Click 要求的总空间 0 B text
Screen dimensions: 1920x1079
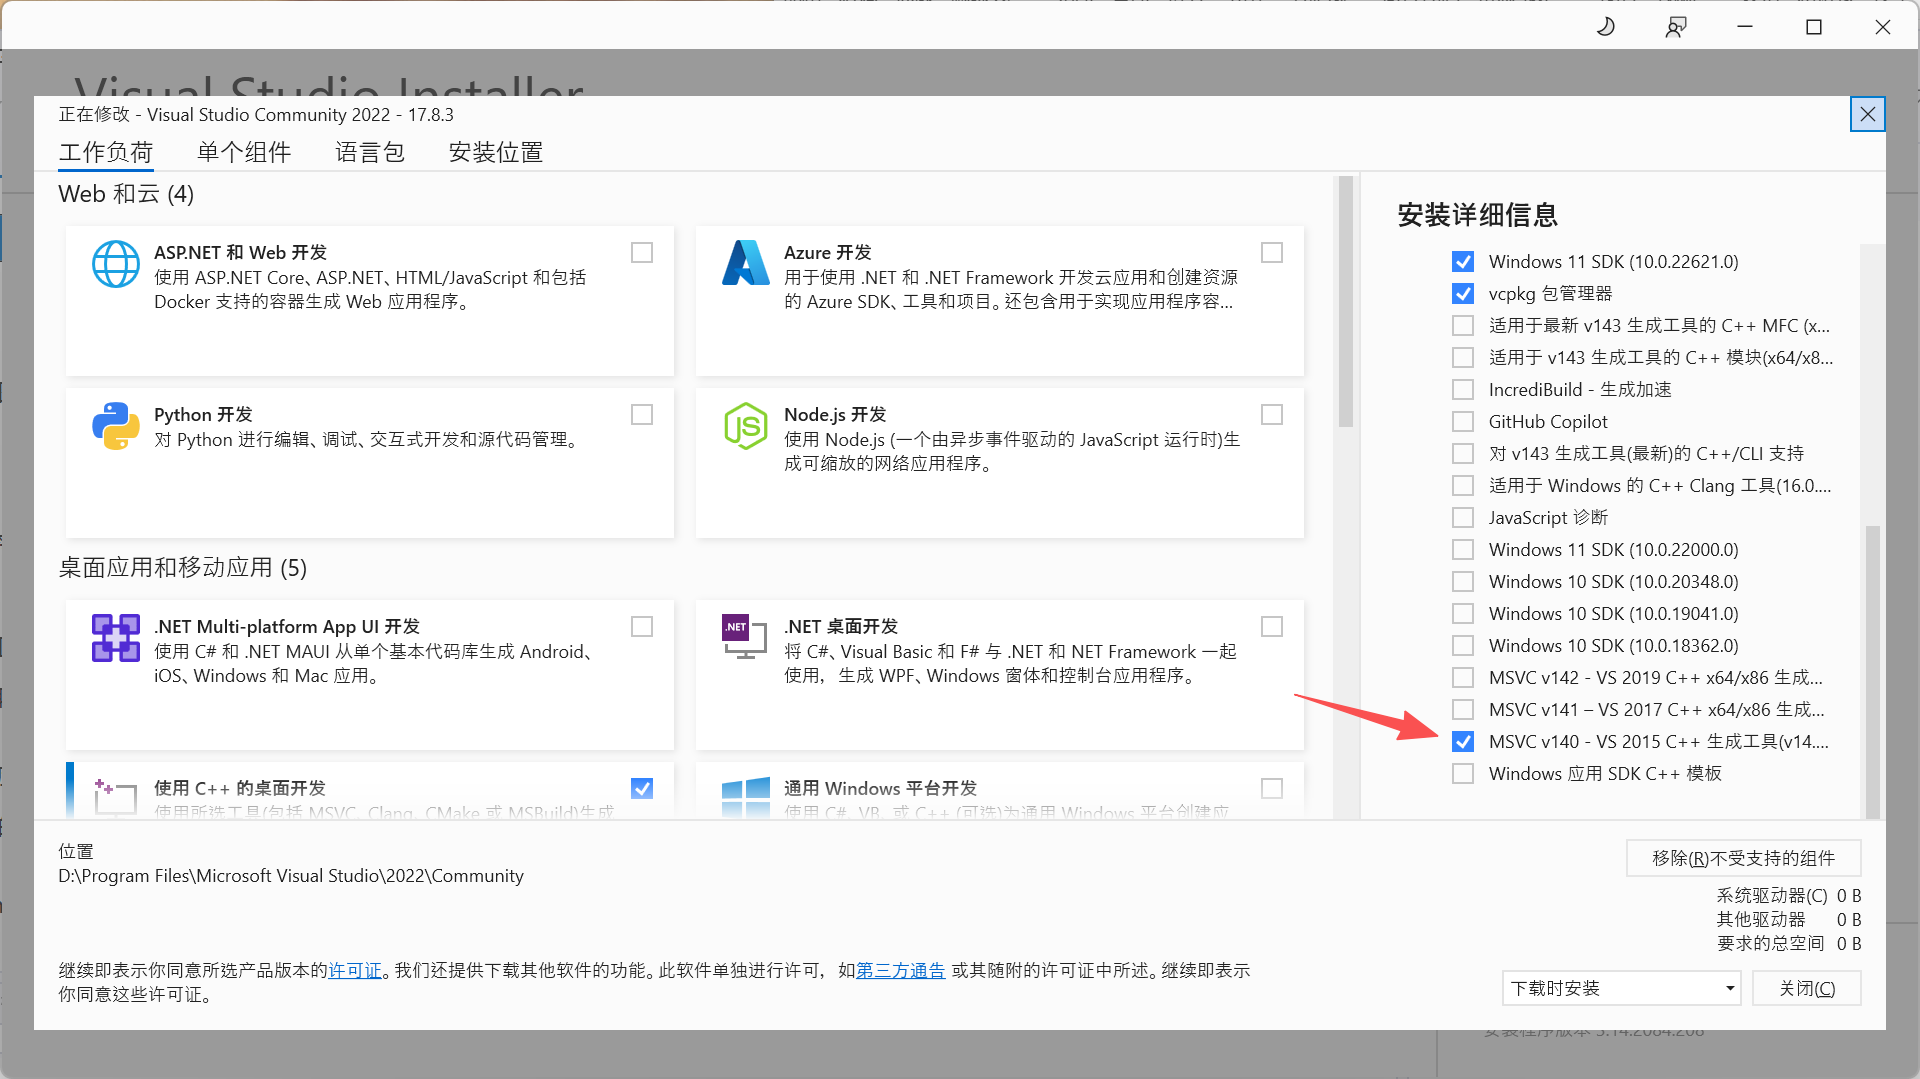(1789, 944)
